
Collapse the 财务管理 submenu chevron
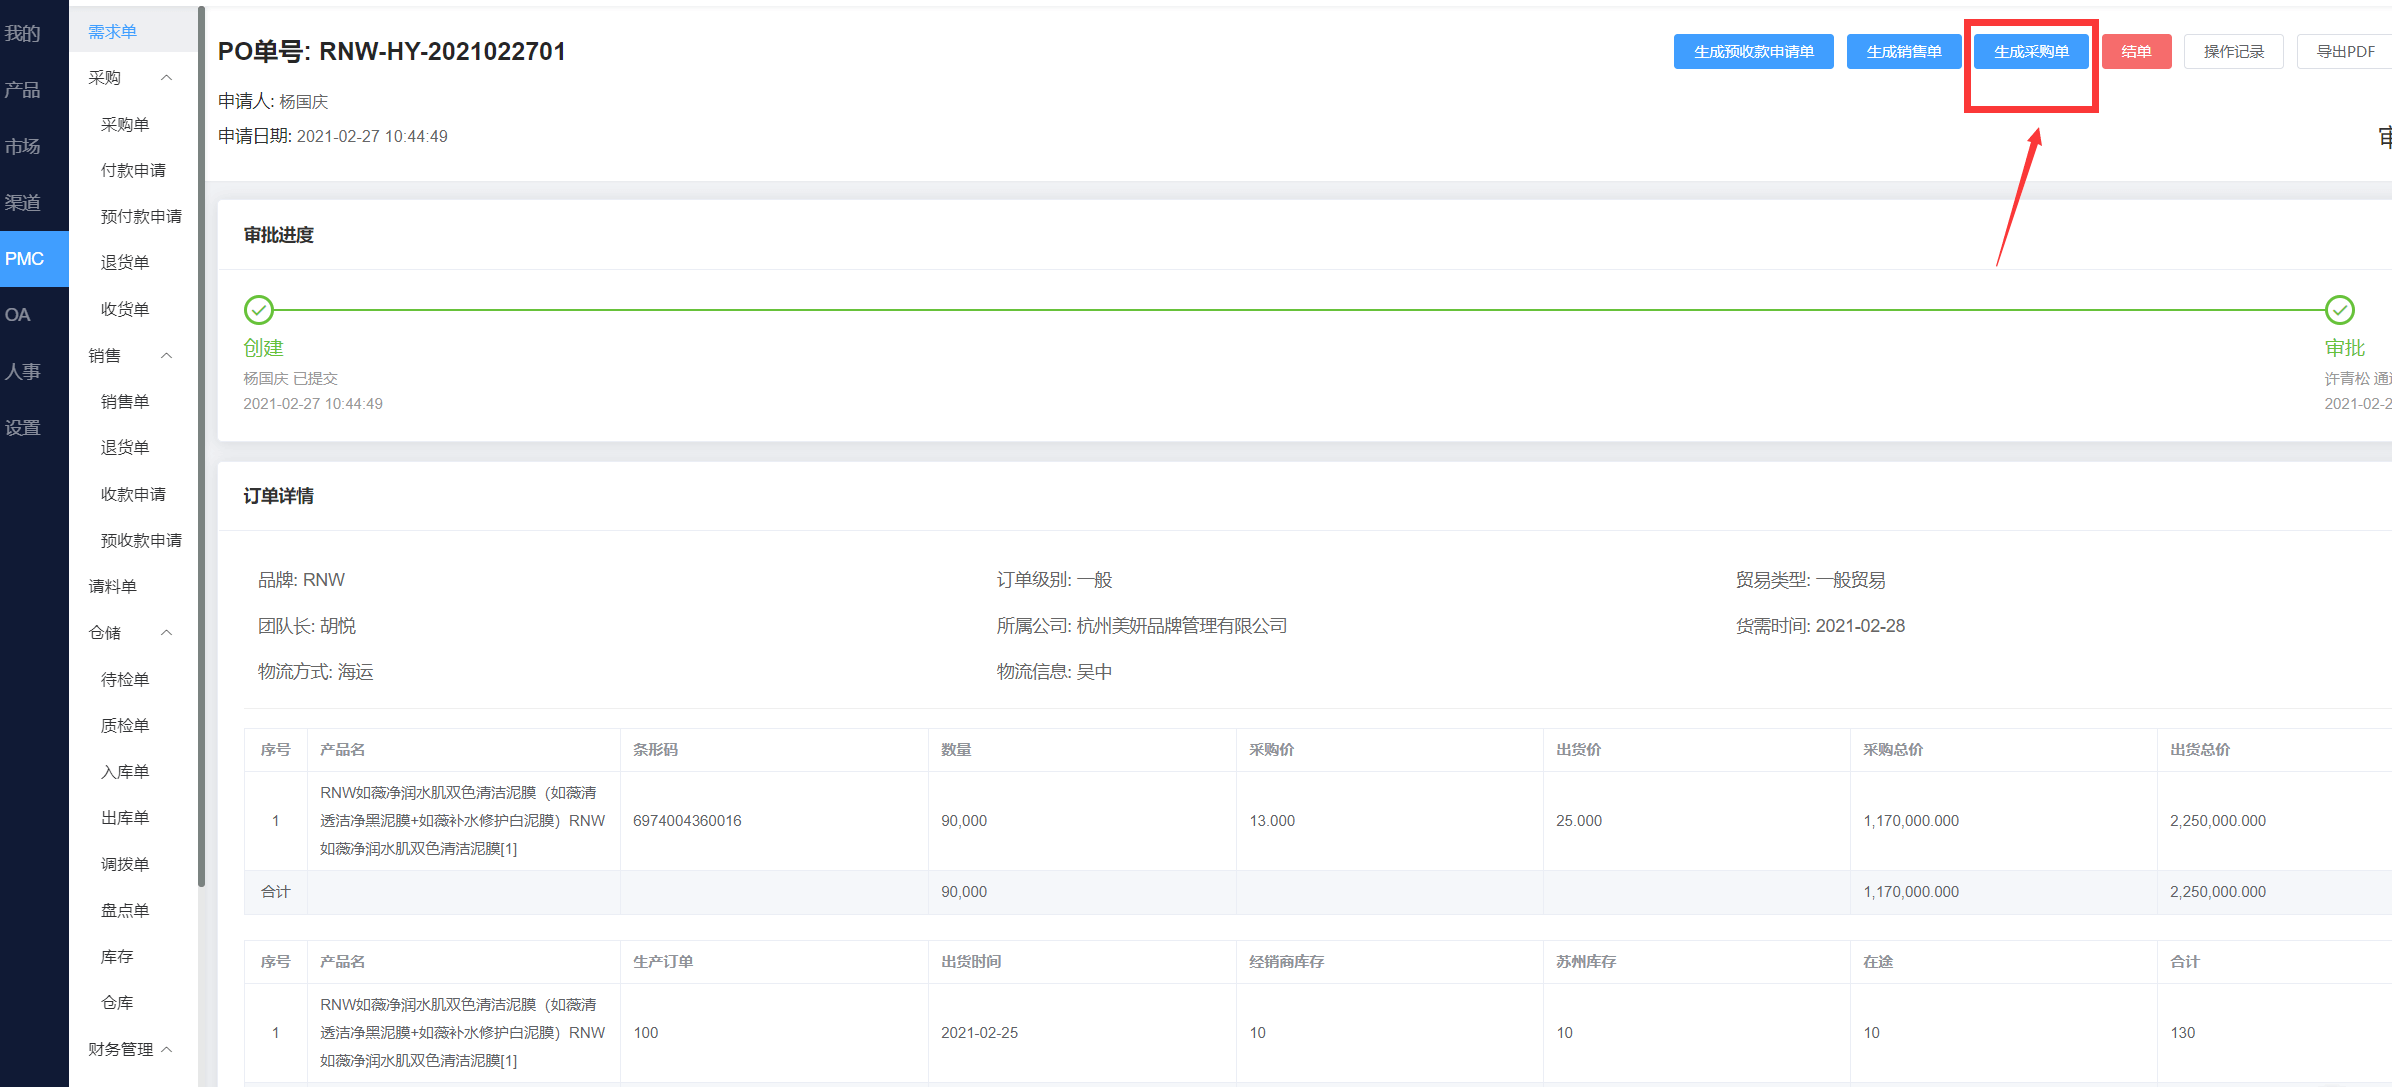167,1049
